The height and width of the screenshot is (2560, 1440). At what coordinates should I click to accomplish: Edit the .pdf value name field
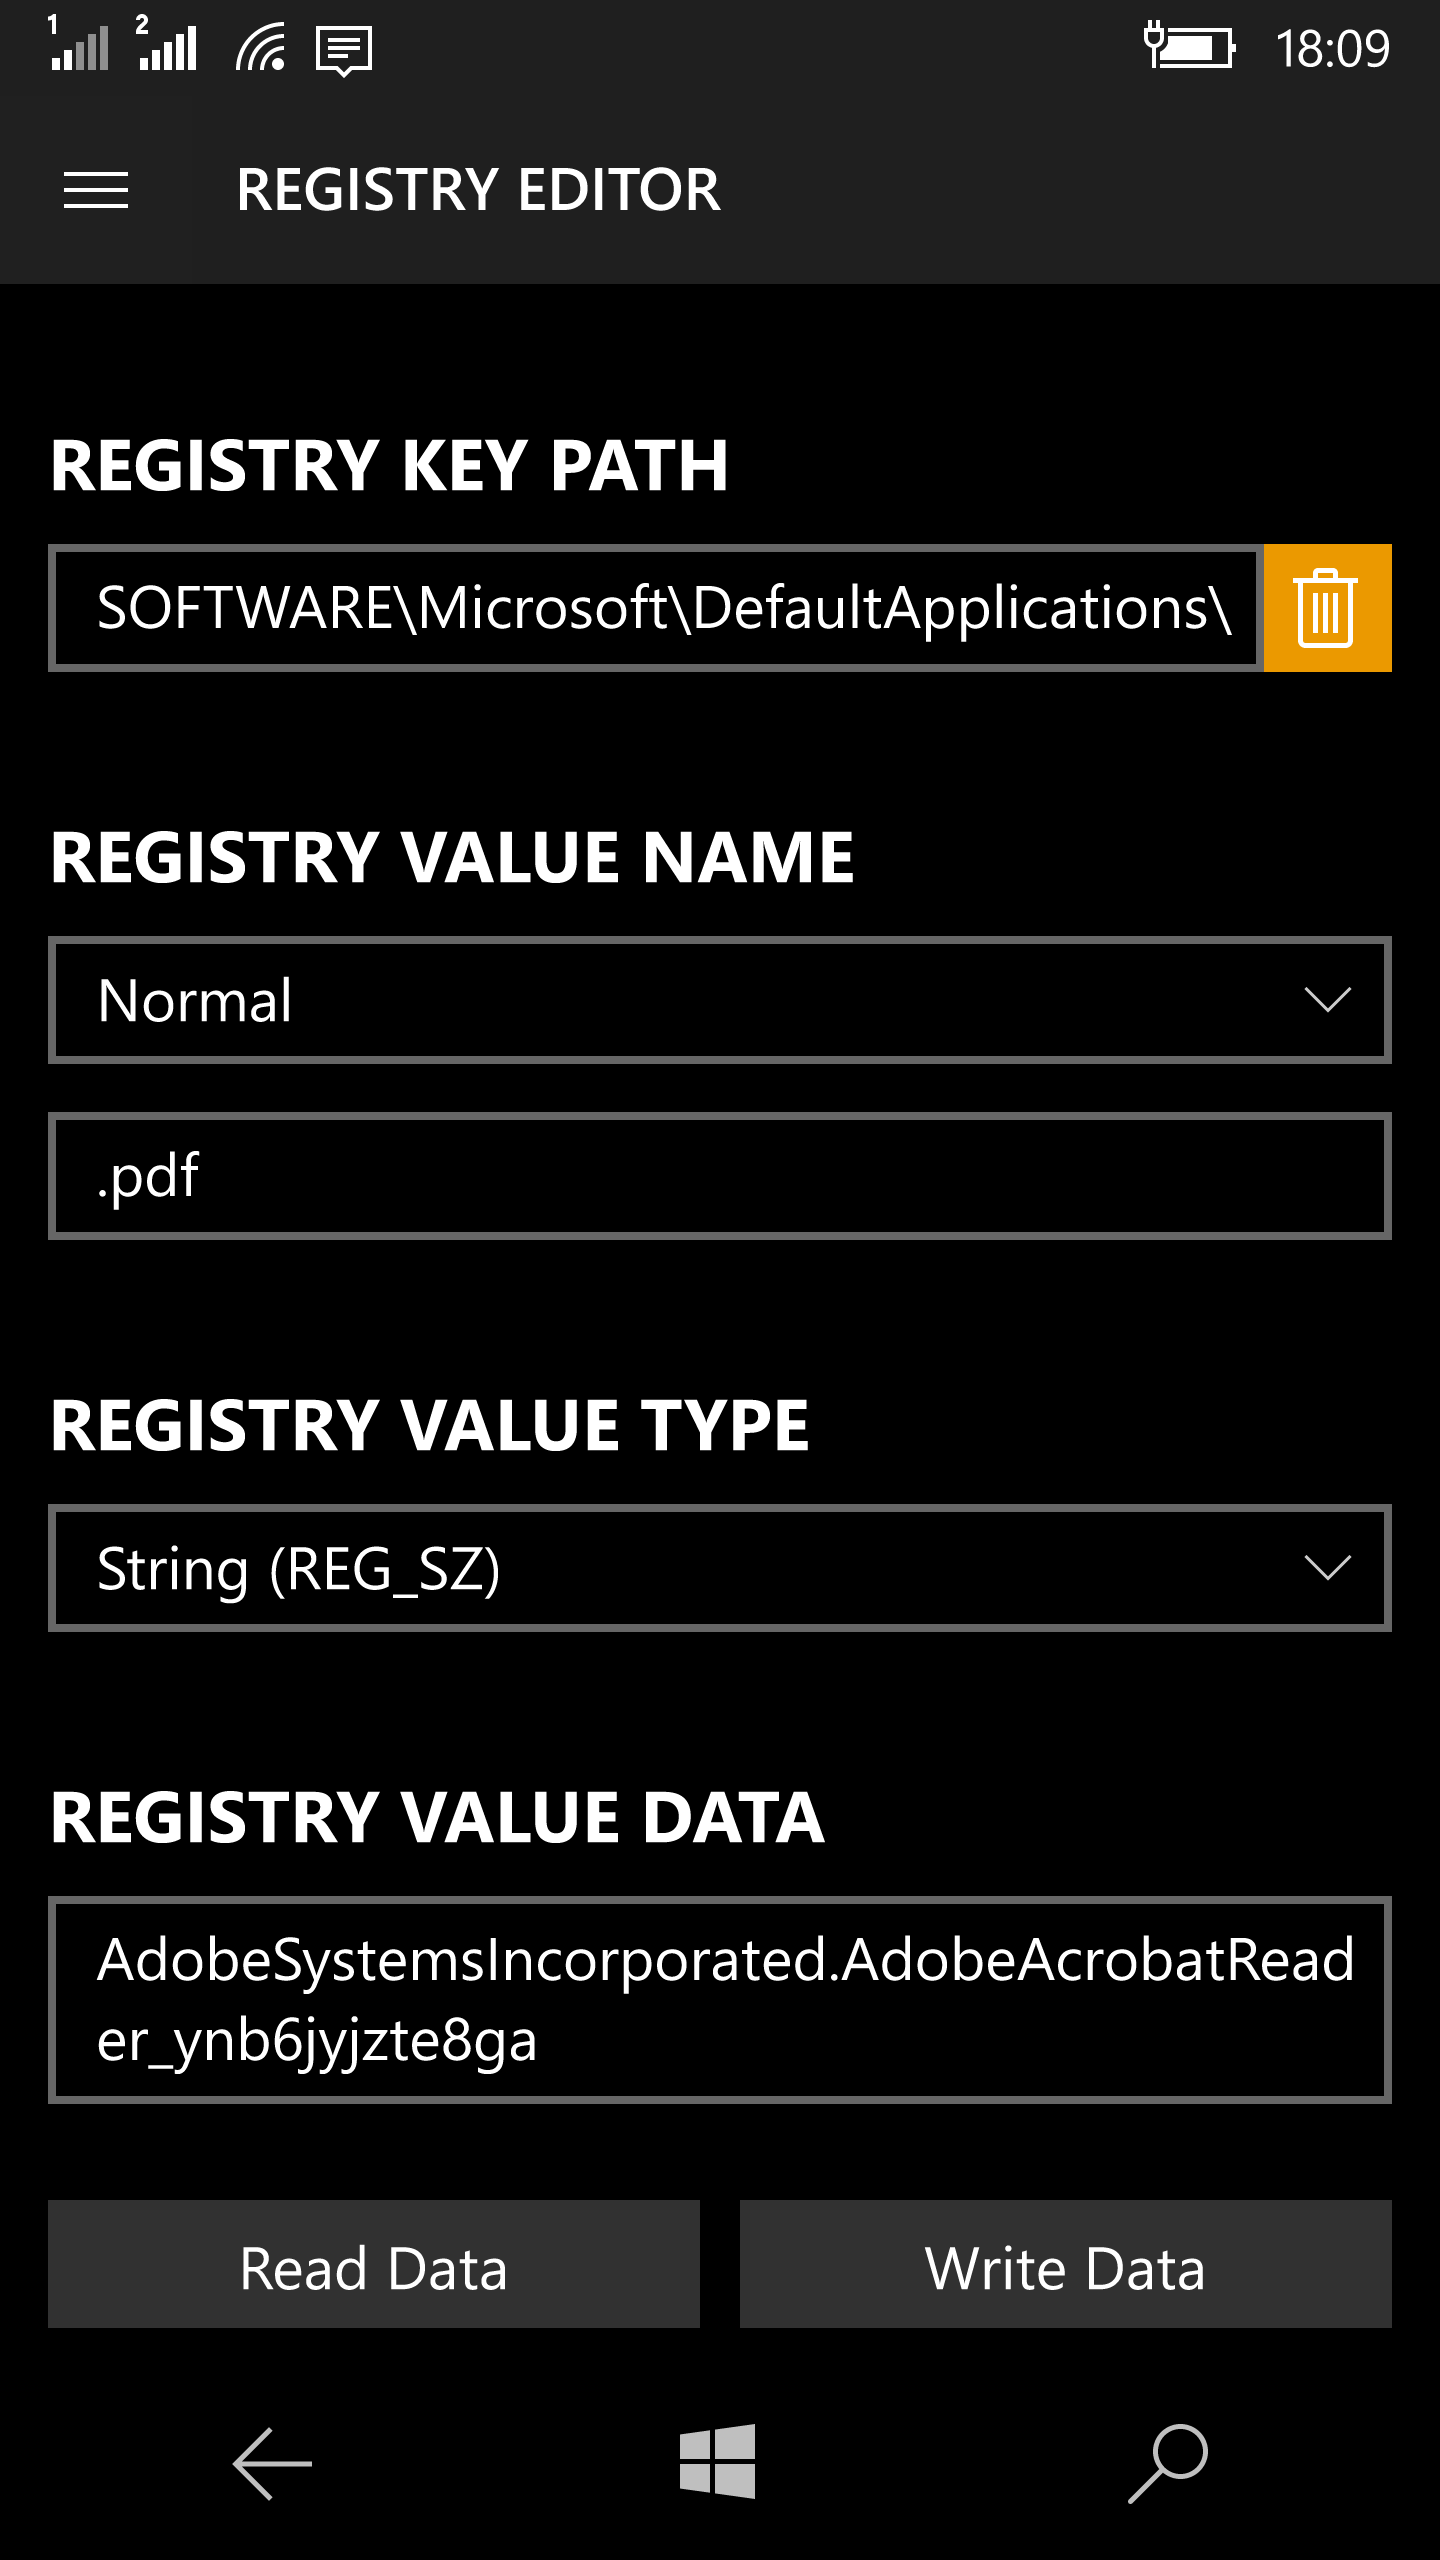point(720,1176)
